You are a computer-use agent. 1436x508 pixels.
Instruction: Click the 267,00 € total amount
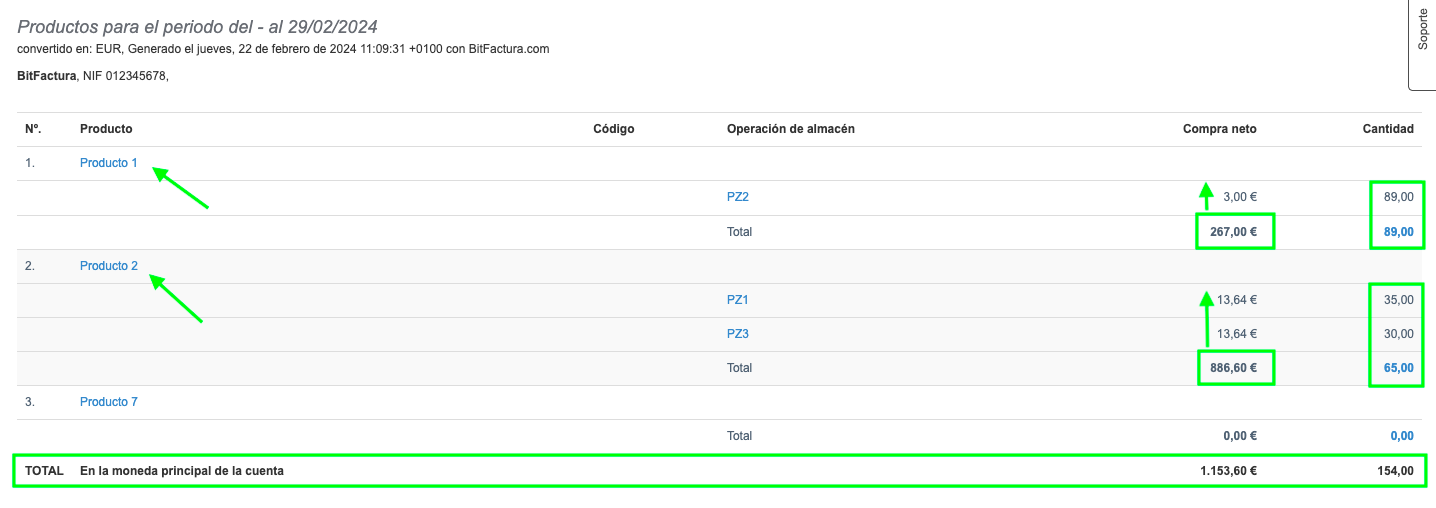1234,232
